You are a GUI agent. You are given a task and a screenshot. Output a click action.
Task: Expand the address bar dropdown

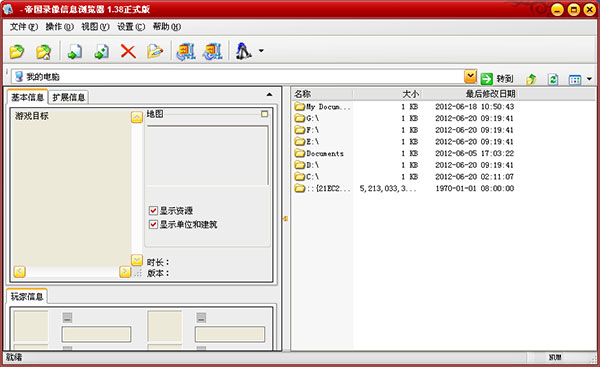click(x=470, y=77)
